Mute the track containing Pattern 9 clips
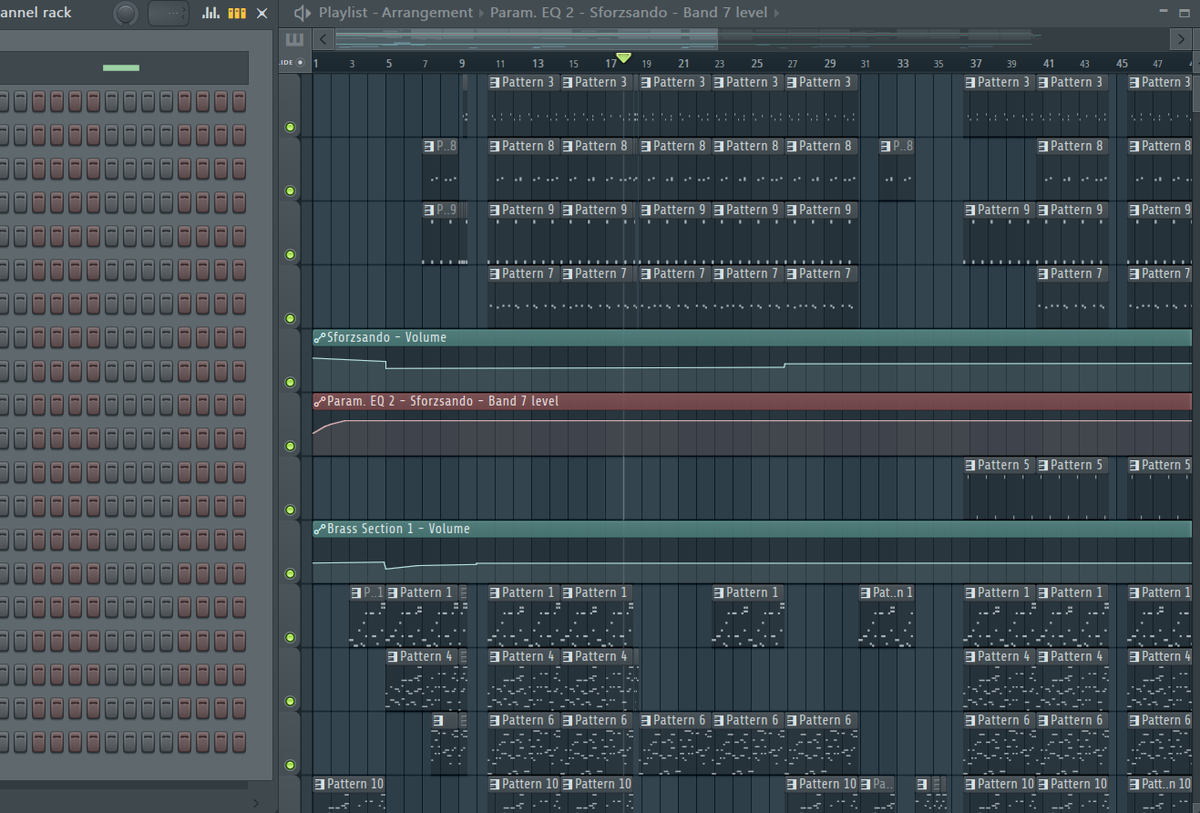The image size is (1200, 813). coord(290,255)
